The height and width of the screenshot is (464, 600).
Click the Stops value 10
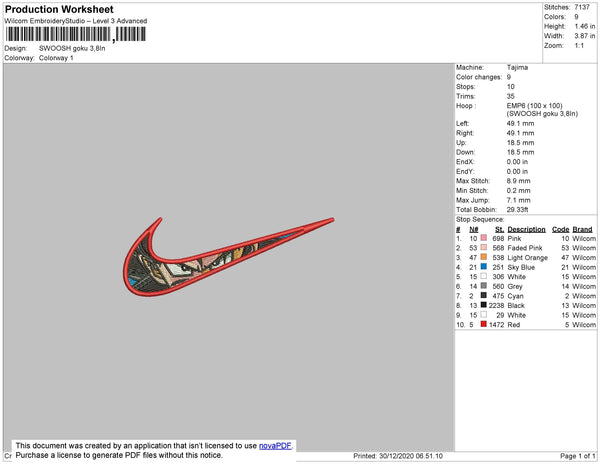(x=510, y=86)
